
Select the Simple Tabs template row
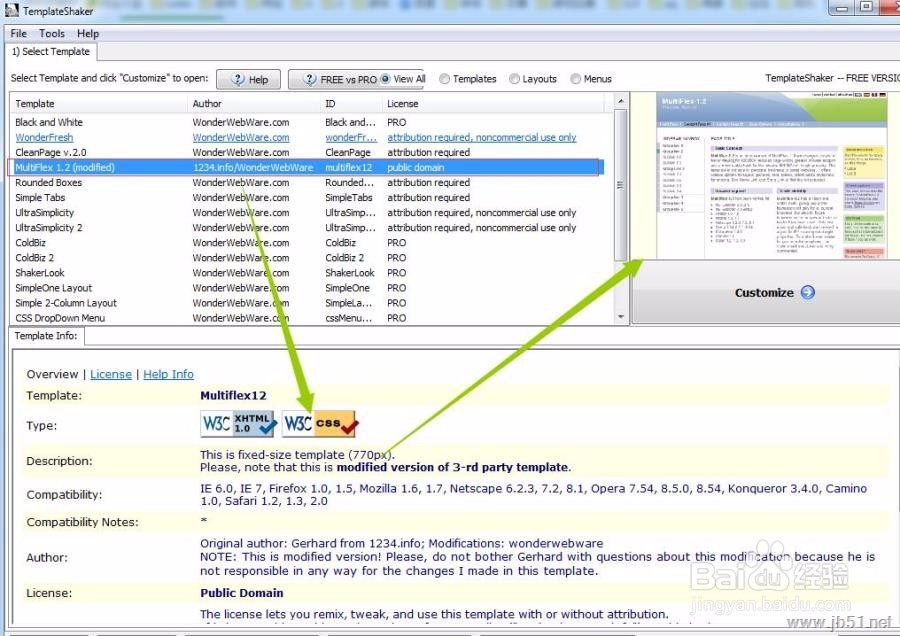tap(307, 197)
